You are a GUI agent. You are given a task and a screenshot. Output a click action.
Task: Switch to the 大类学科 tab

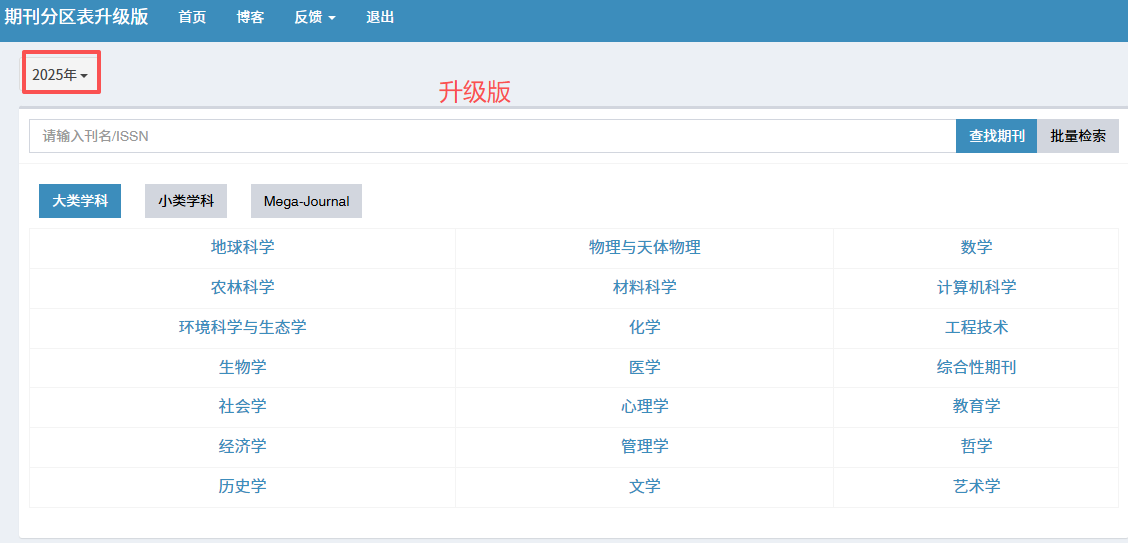click(x=80, y=201)
